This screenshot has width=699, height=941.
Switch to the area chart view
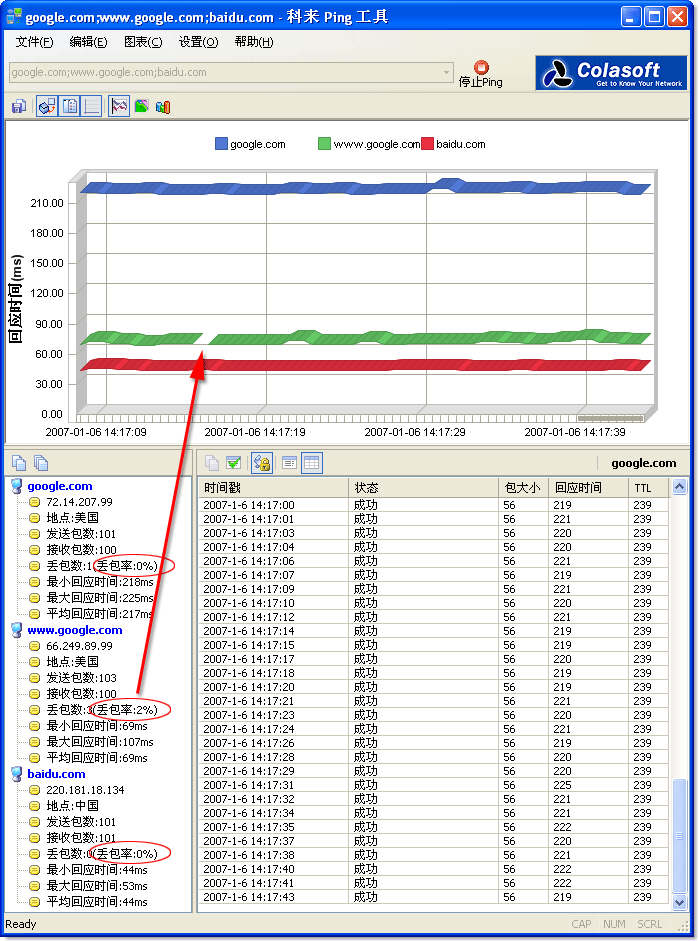click(142, 106)
